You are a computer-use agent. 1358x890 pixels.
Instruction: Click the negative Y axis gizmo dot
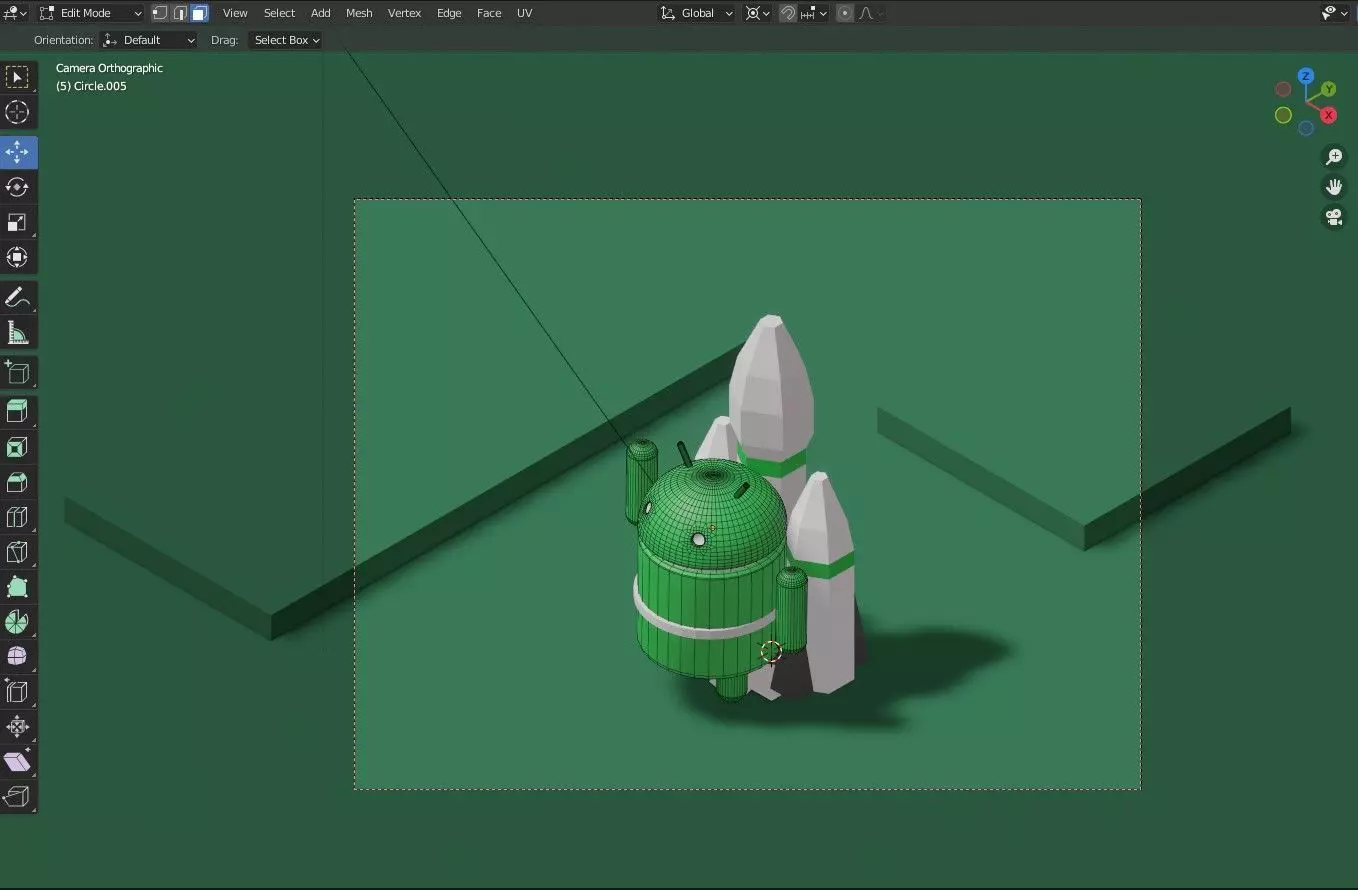[1283, 115]
